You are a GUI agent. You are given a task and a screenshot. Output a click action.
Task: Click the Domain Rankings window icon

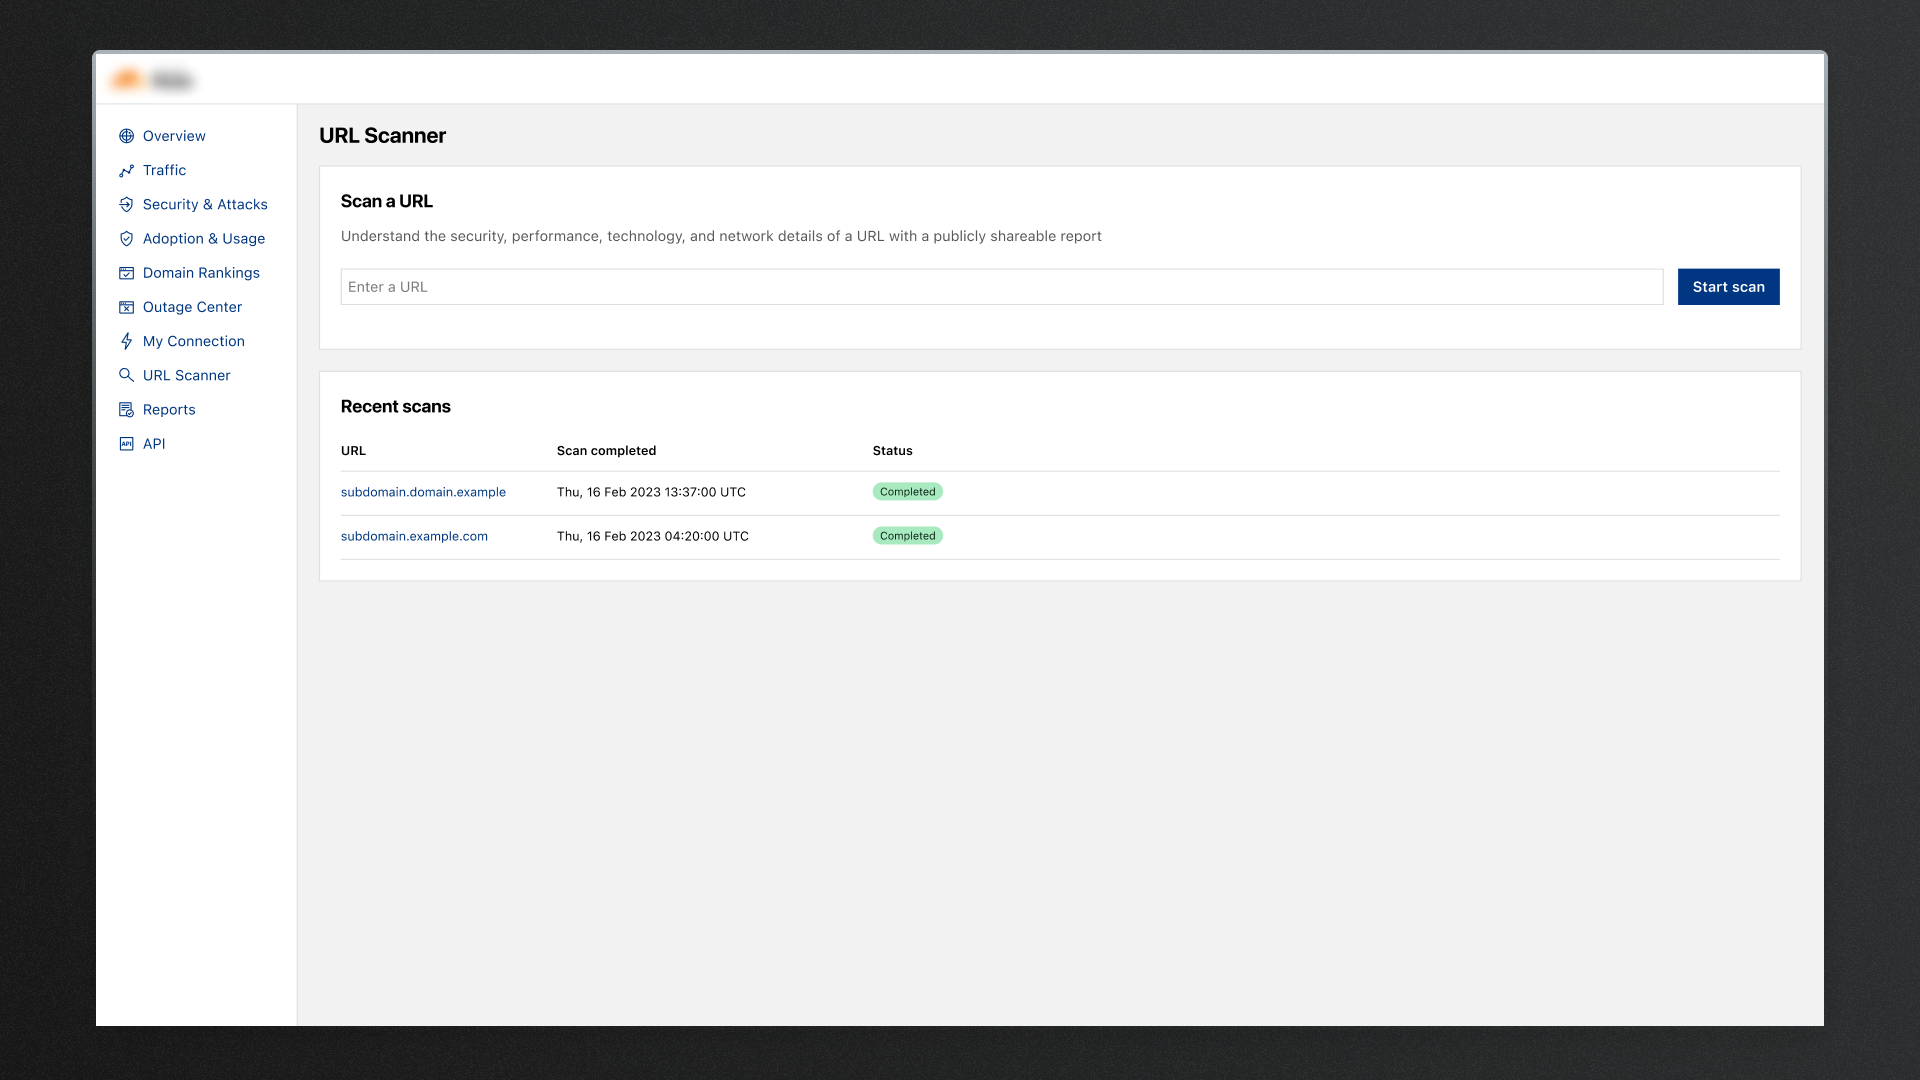(126, 273)
